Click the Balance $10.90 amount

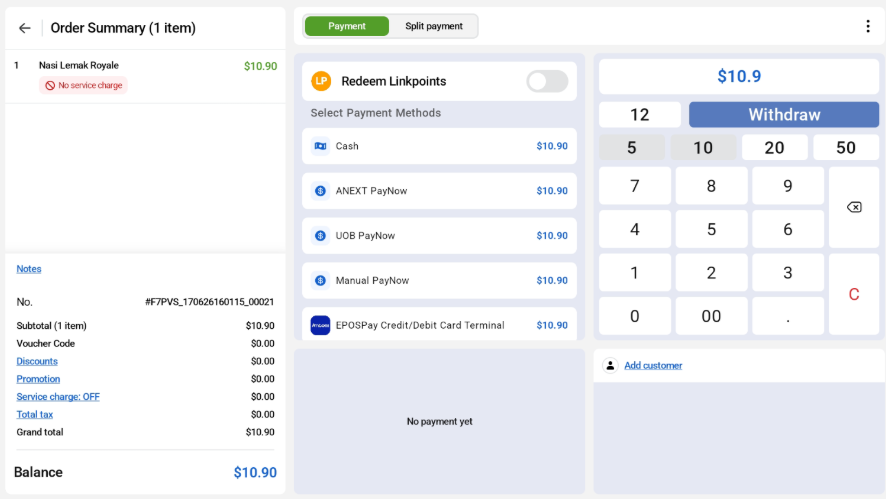point(255,472)
